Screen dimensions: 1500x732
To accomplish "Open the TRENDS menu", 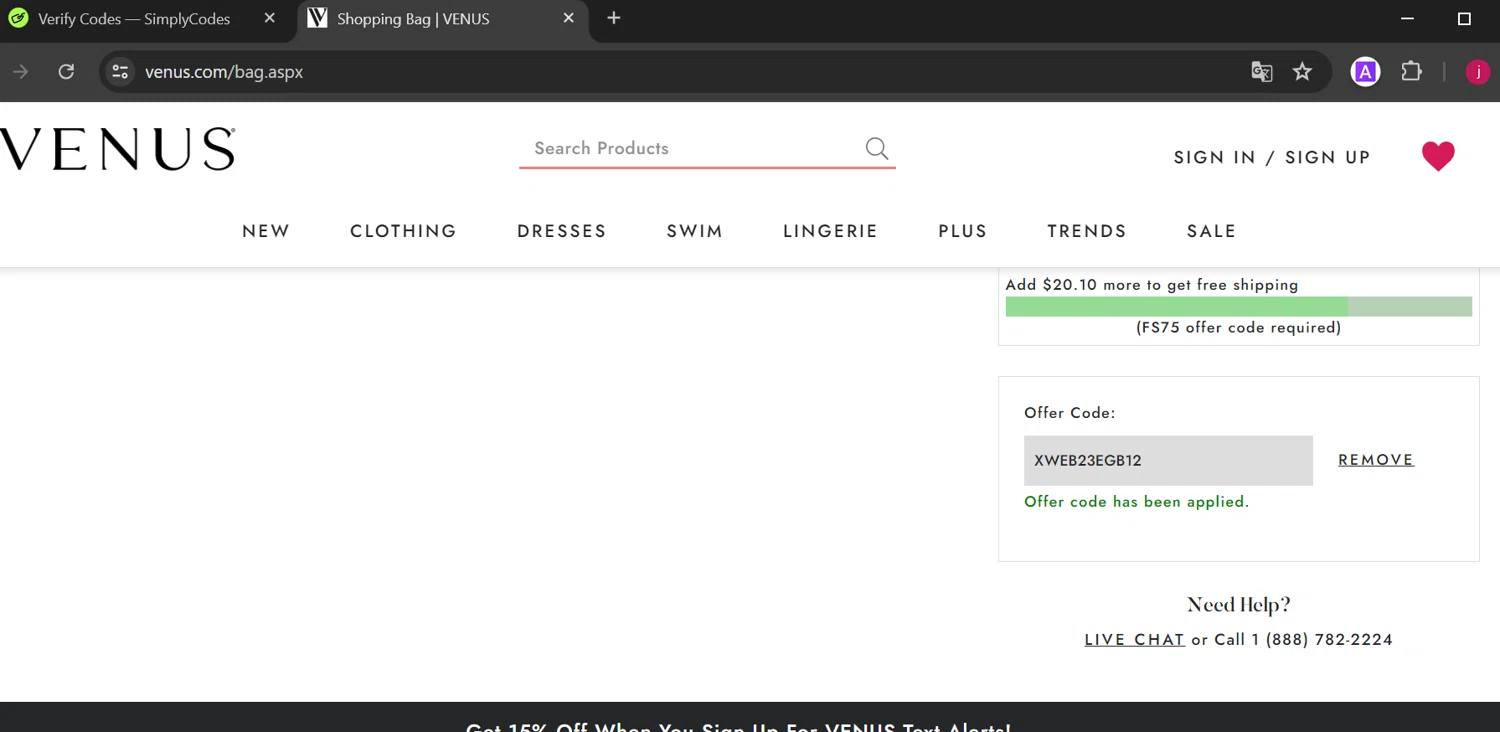I will pyautogui.click(x=1087, y=231).
